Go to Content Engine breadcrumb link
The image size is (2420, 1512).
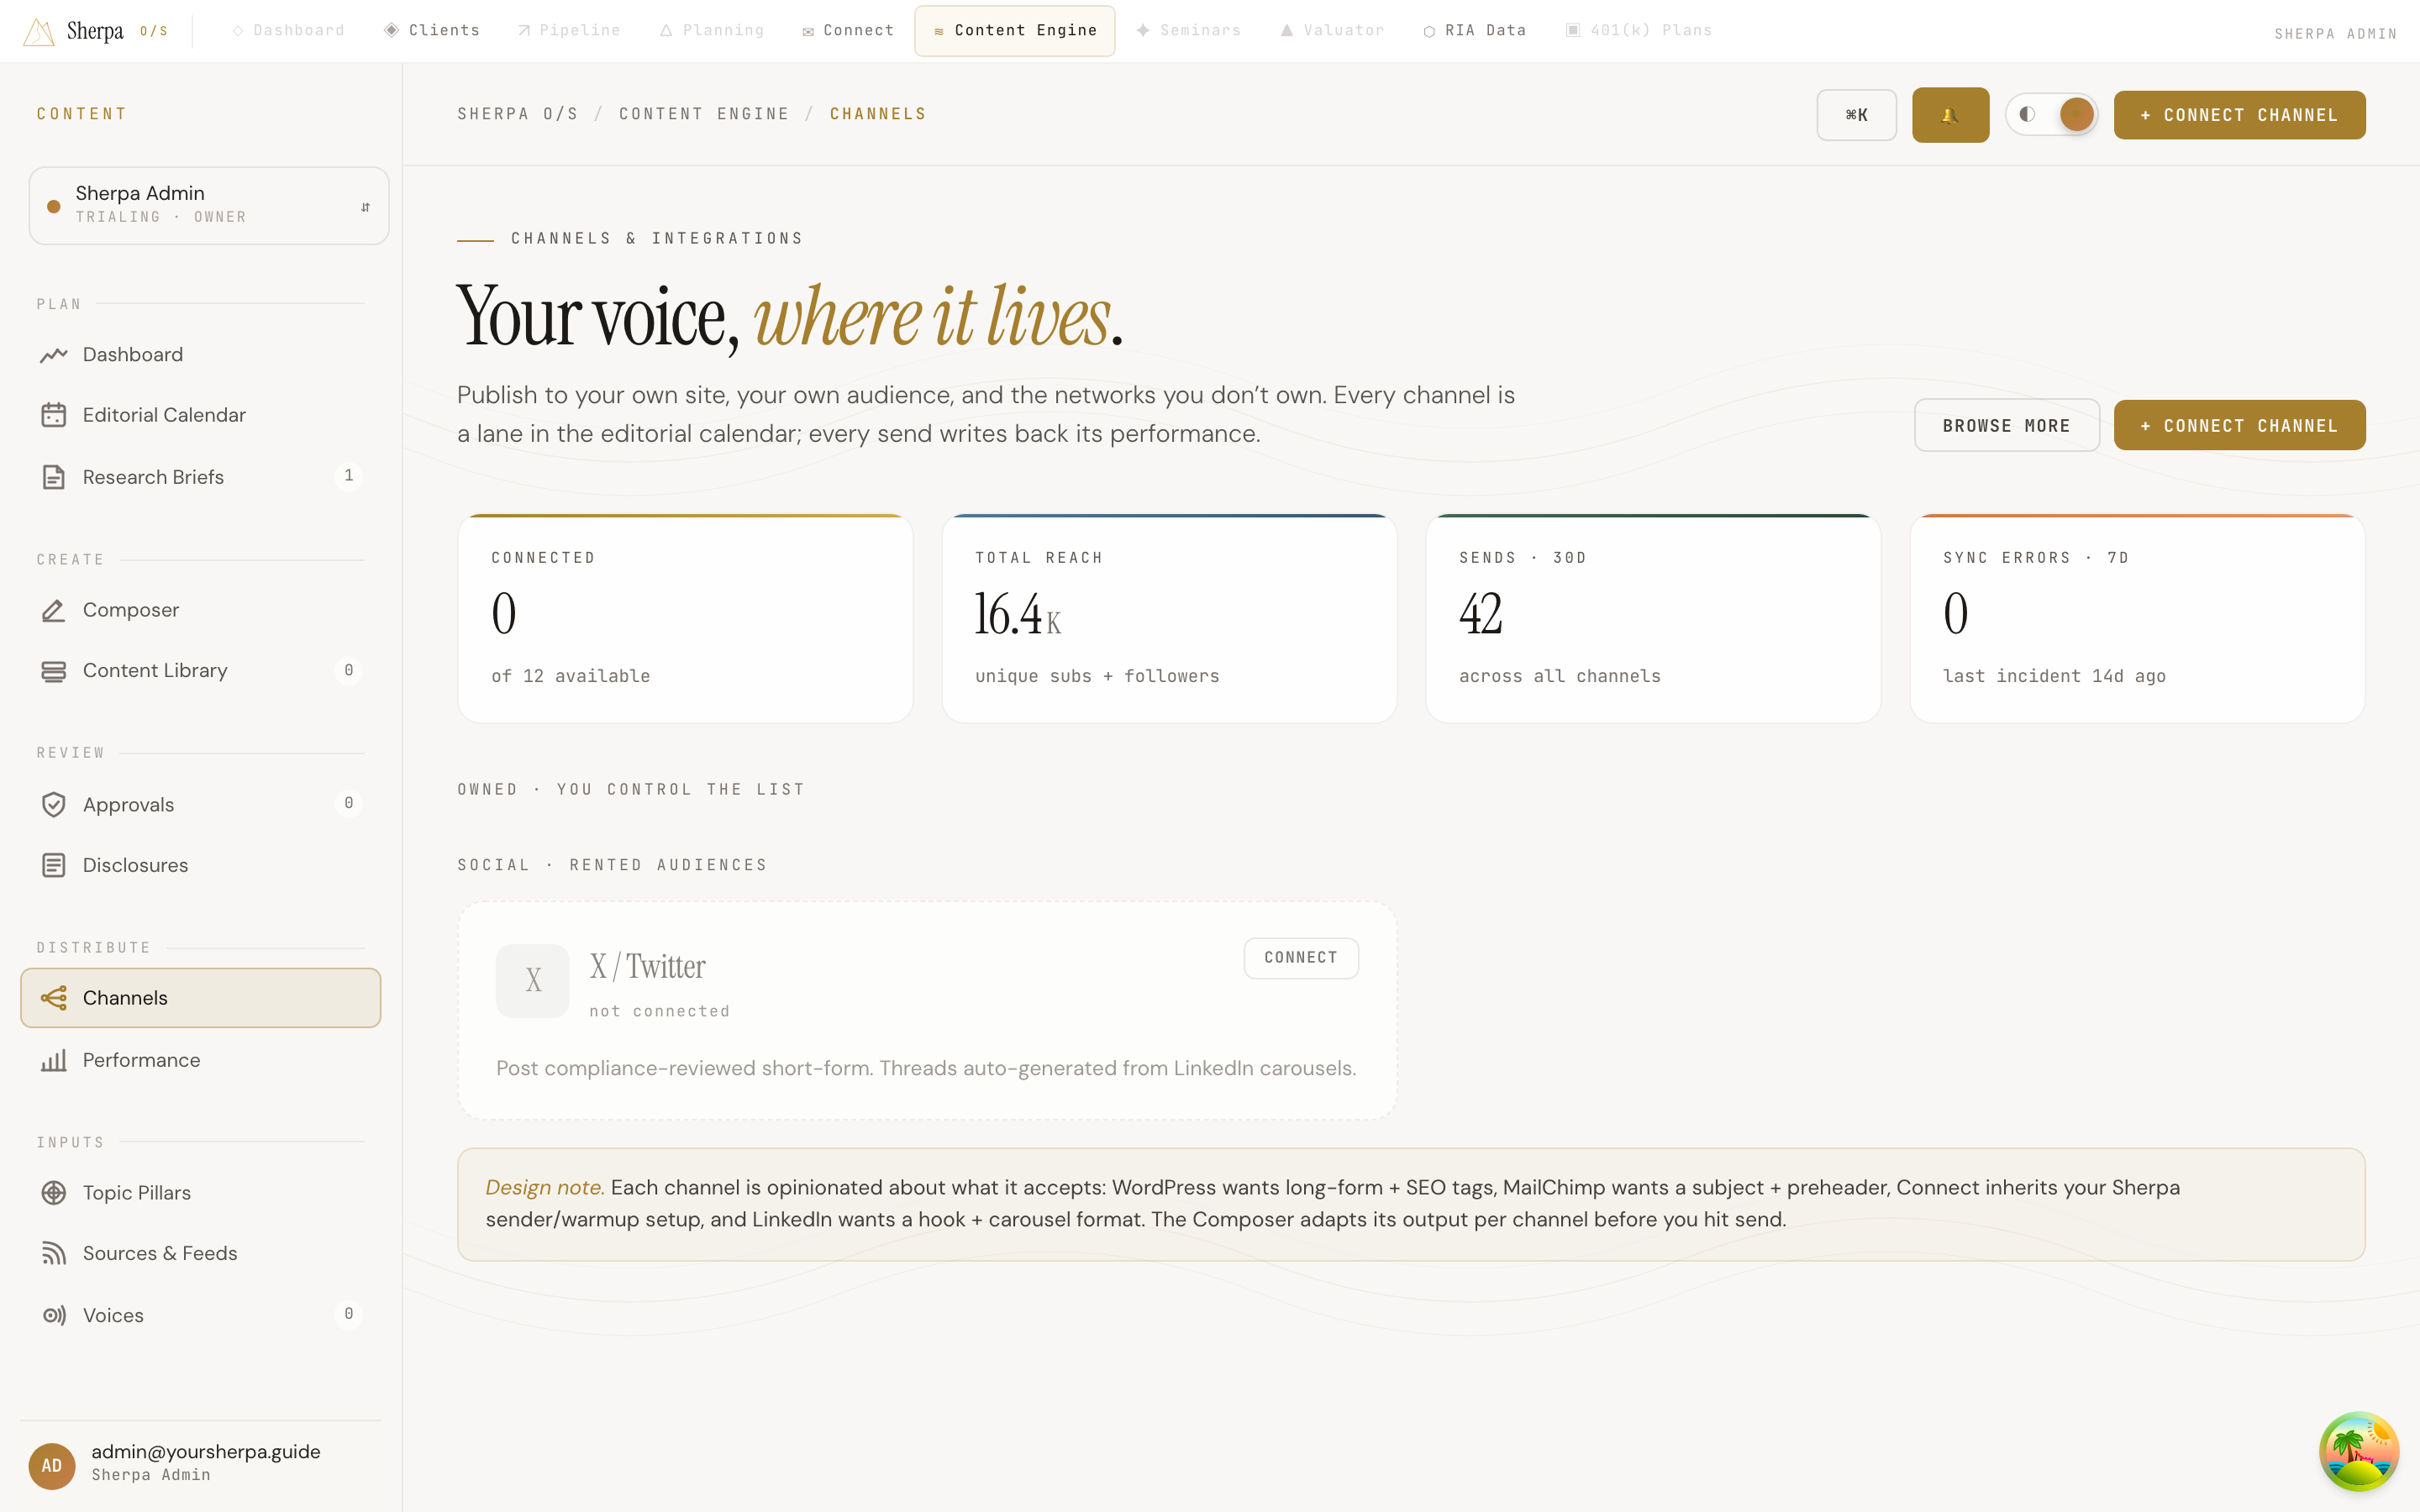(x=703, y=114)
